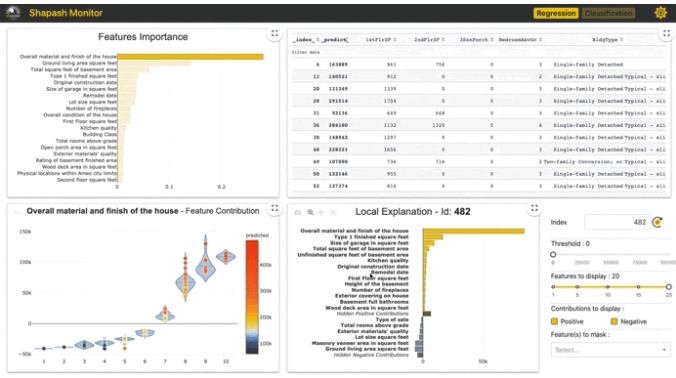Click the reset axes icon in Local Explanation toolbar
The width and height of the screenshot is (676, 378).
coord(333,212)
